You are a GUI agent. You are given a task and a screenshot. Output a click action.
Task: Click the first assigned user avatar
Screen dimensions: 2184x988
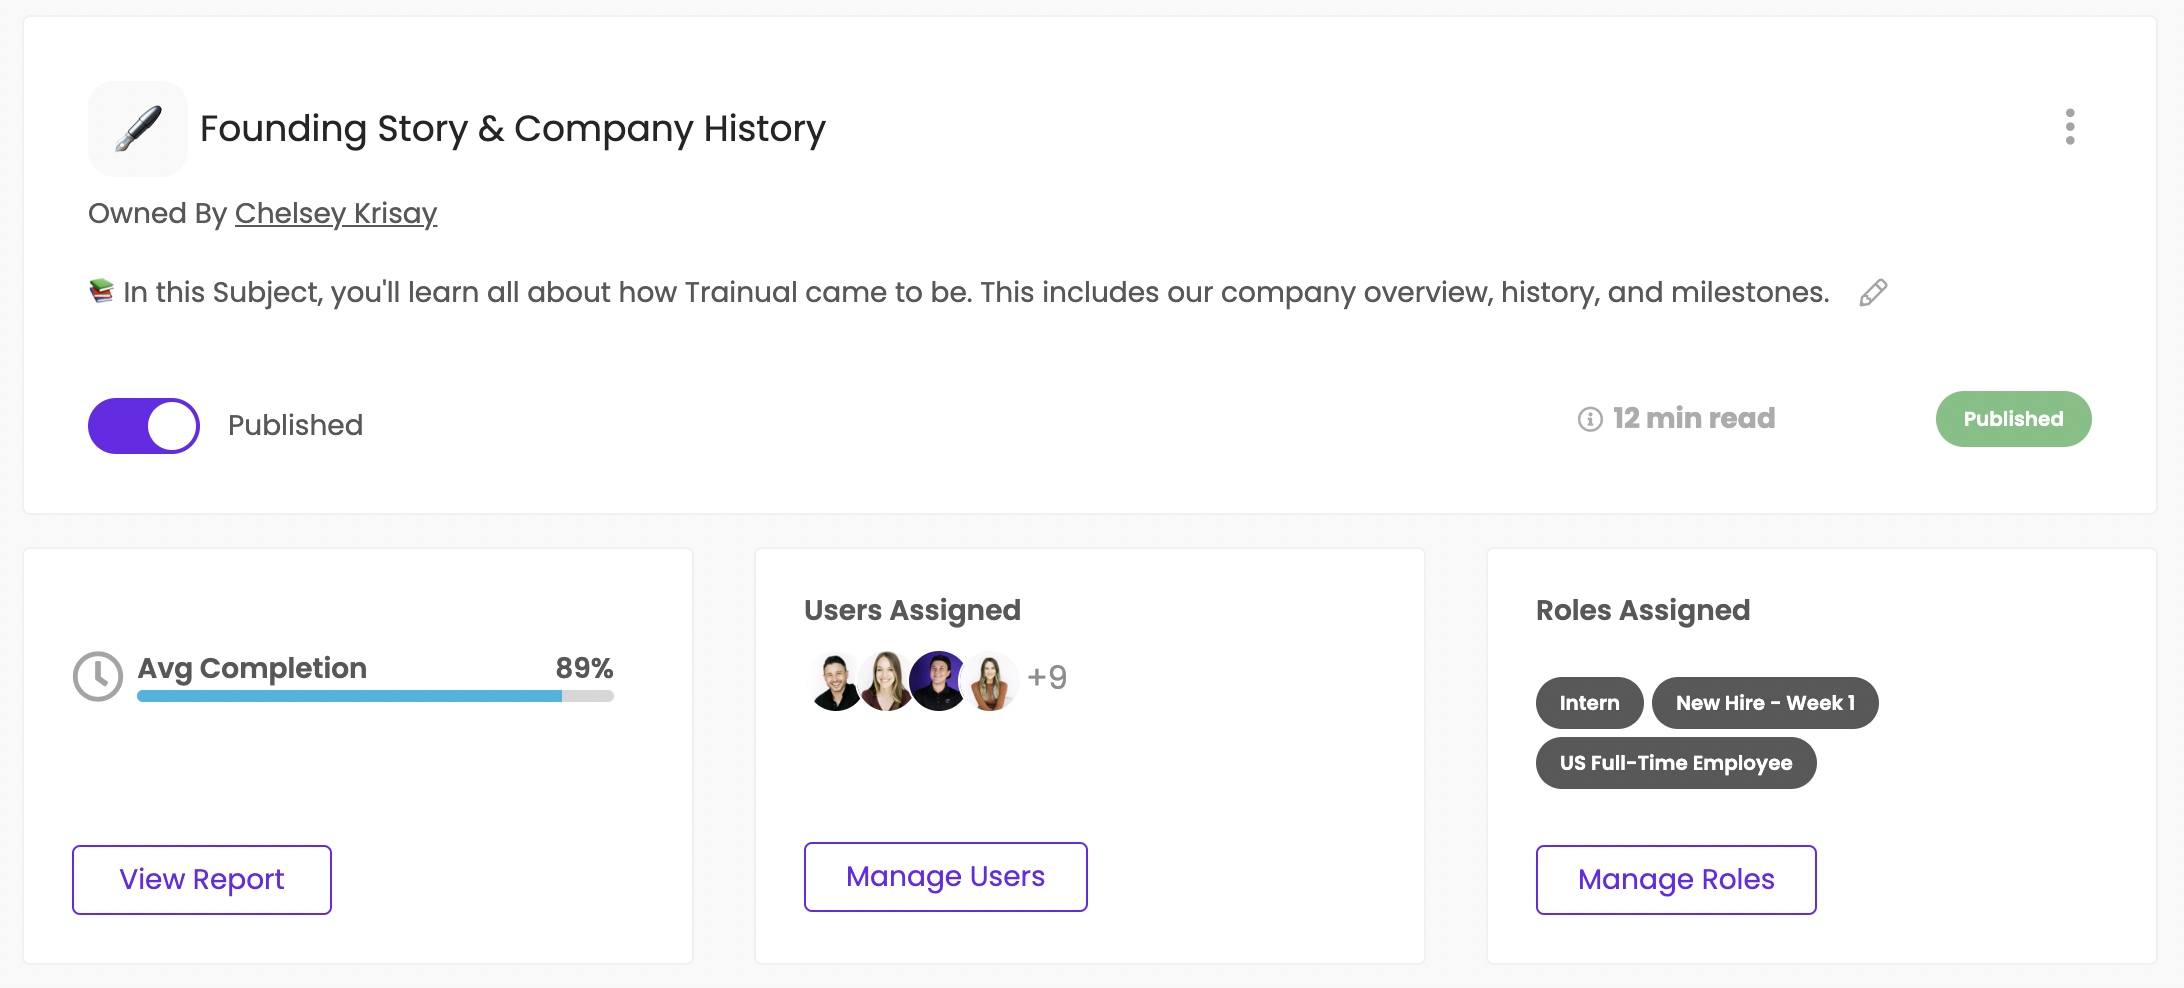(835, 682)
